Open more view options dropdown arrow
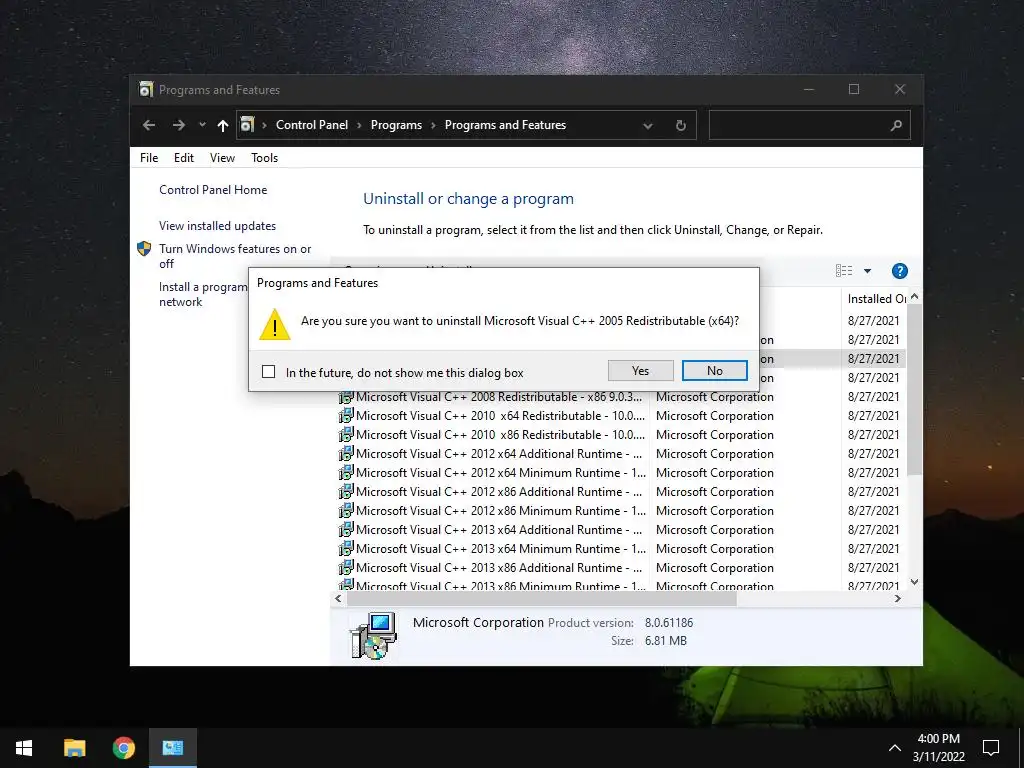 (867, 270)
